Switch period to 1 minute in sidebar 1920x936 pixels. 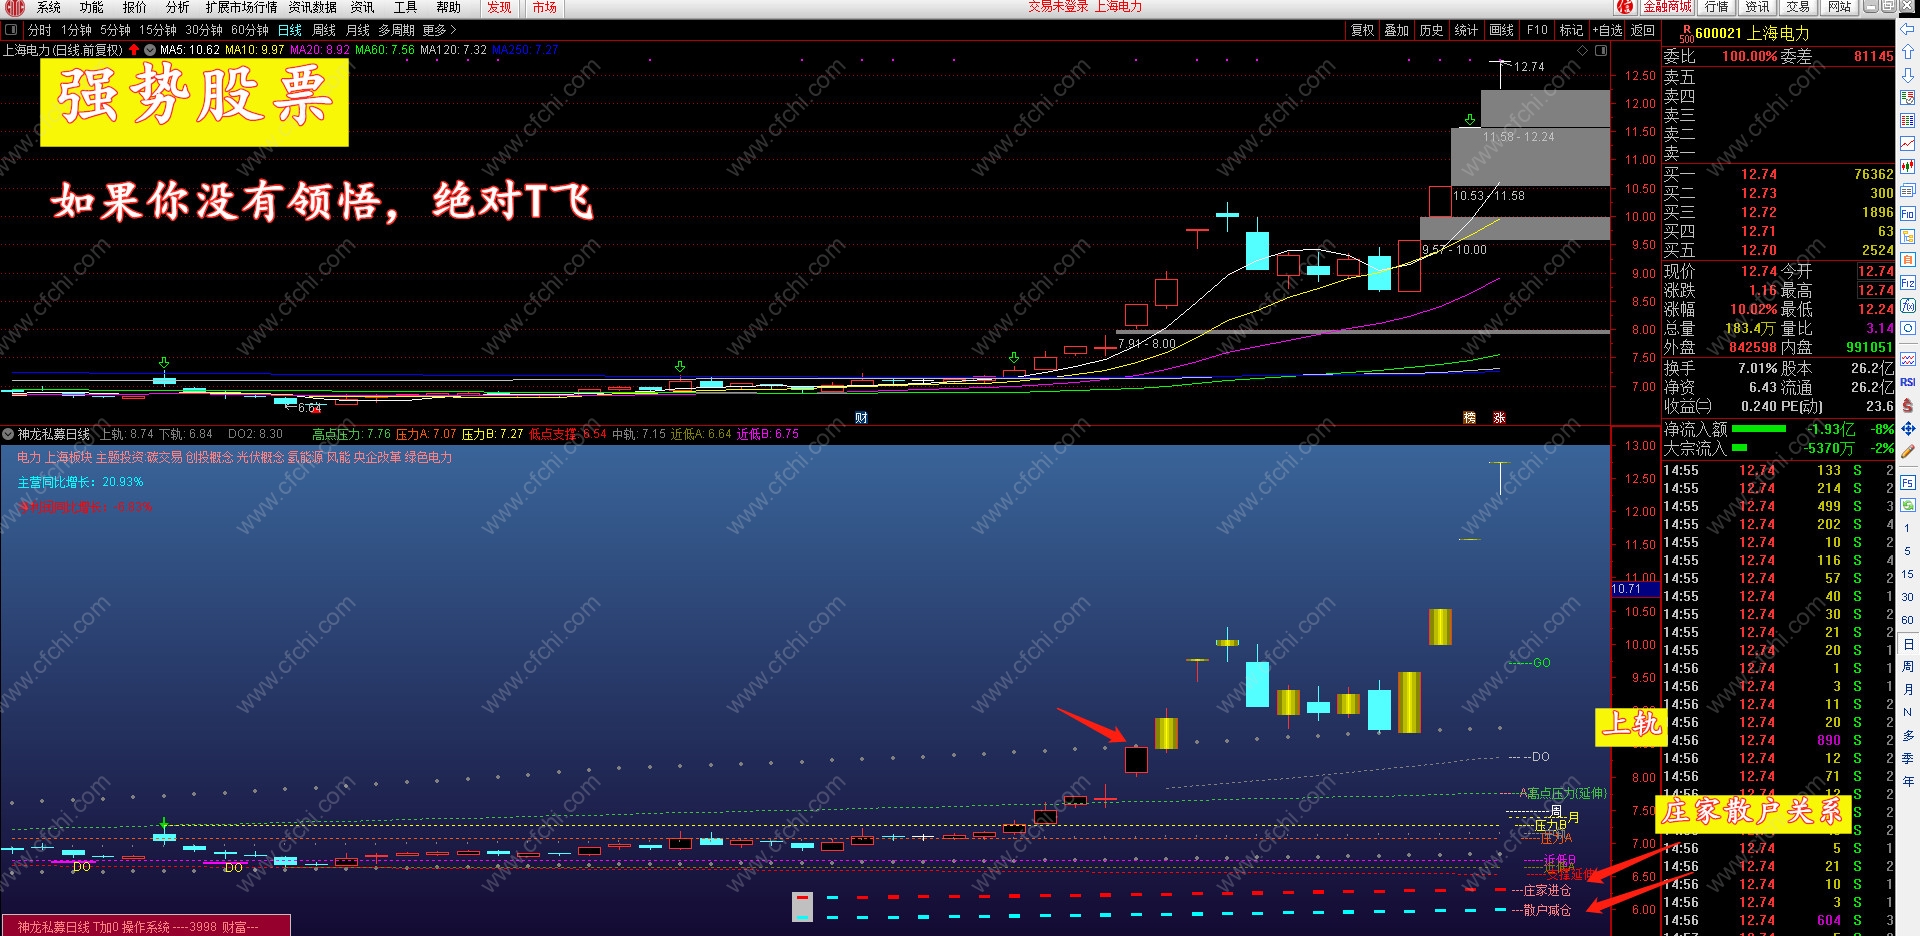[1908, 528]
